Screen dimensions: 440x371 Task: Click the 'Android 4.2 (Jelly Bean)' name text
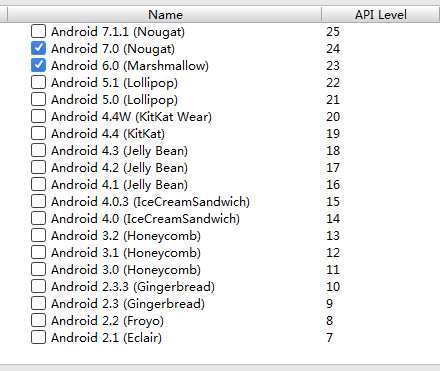119,168
